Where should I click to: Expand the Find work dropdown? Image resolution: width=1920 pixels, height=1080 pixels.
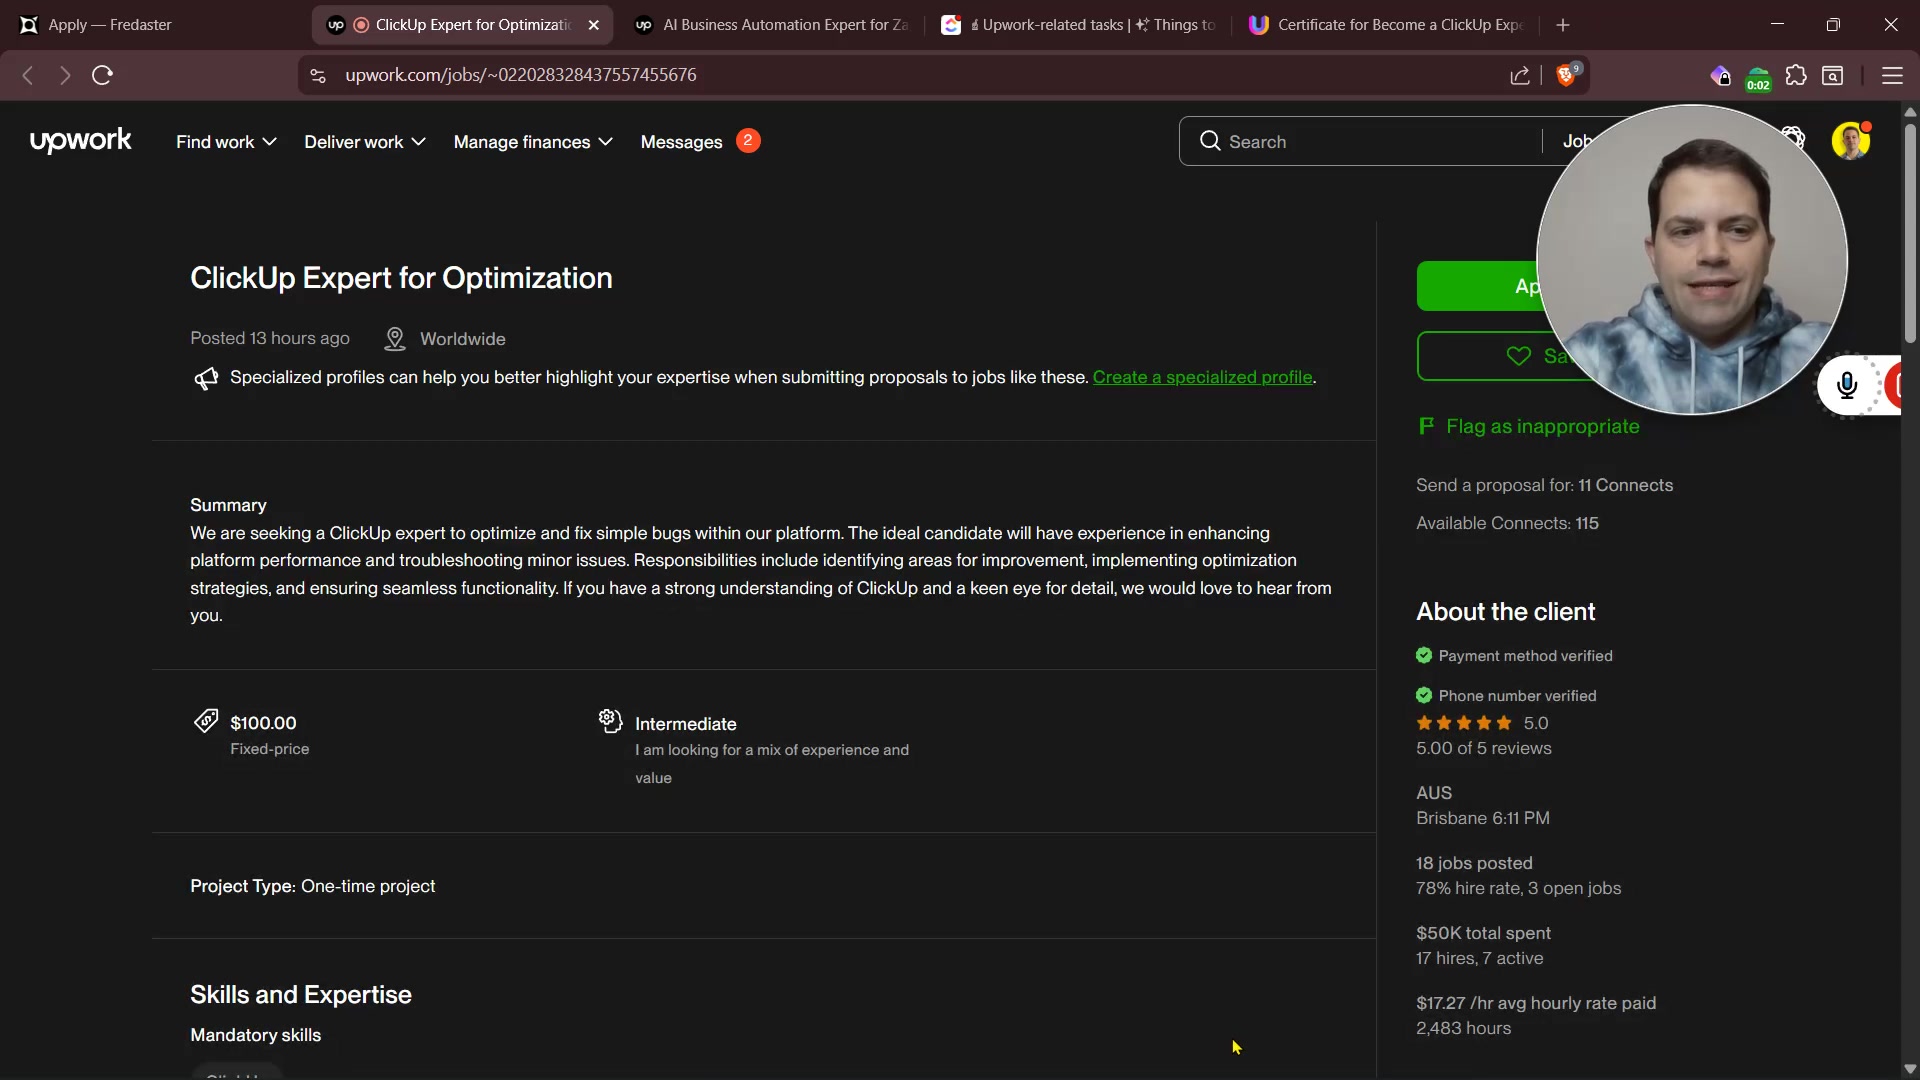pyautogui.click(x=226, y=142)
